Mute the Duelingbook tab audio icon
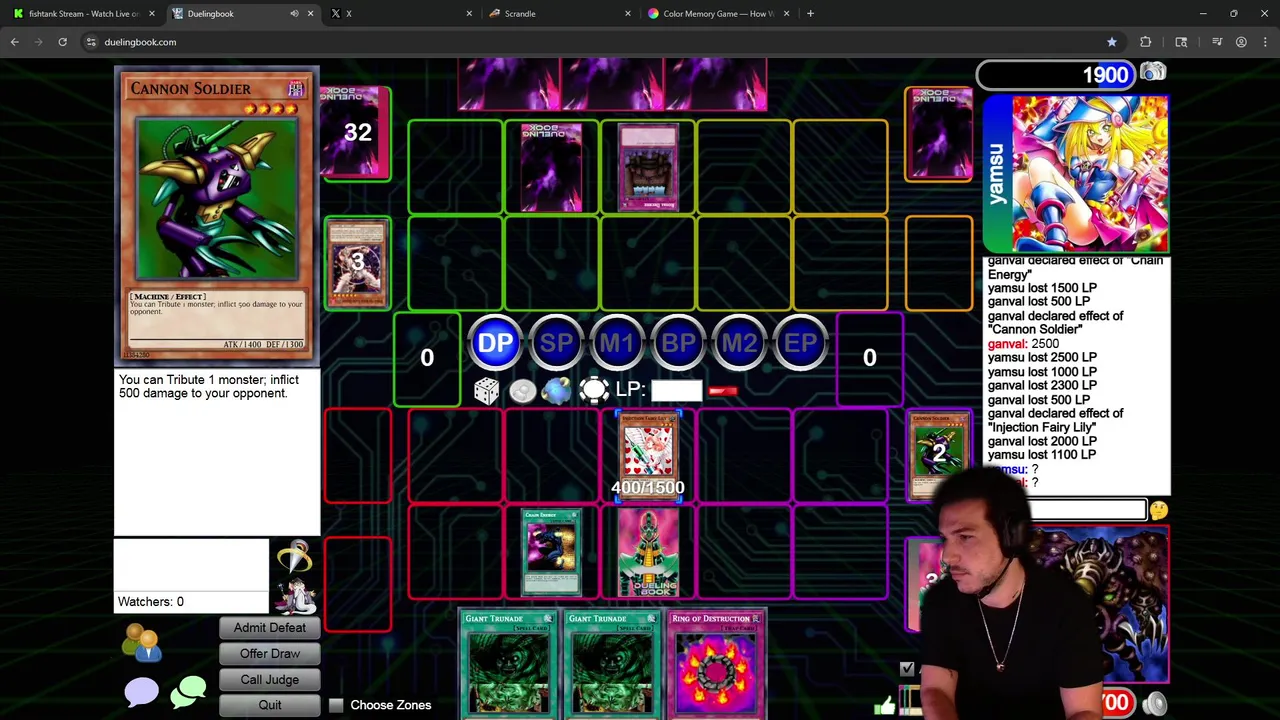Screen dimensions: 1280x720 click(294, 14)
